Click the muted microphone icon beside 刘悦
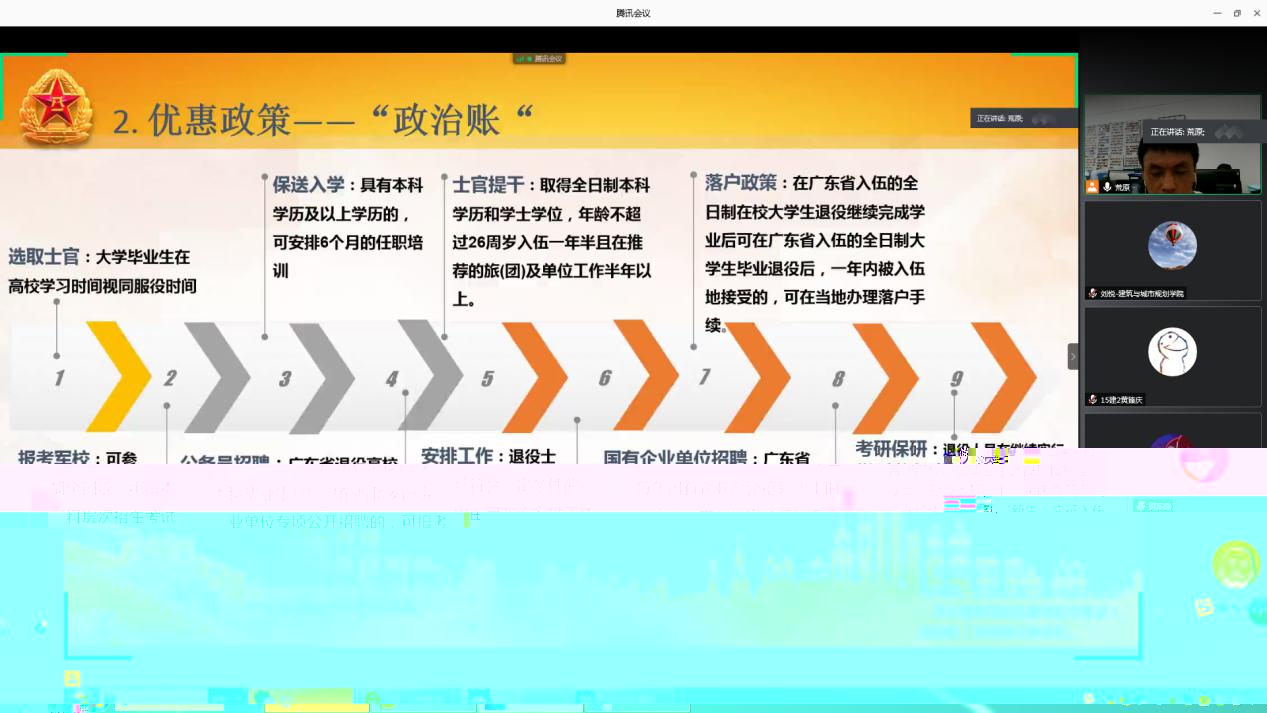1267x713 pixels. point(1093,293)
